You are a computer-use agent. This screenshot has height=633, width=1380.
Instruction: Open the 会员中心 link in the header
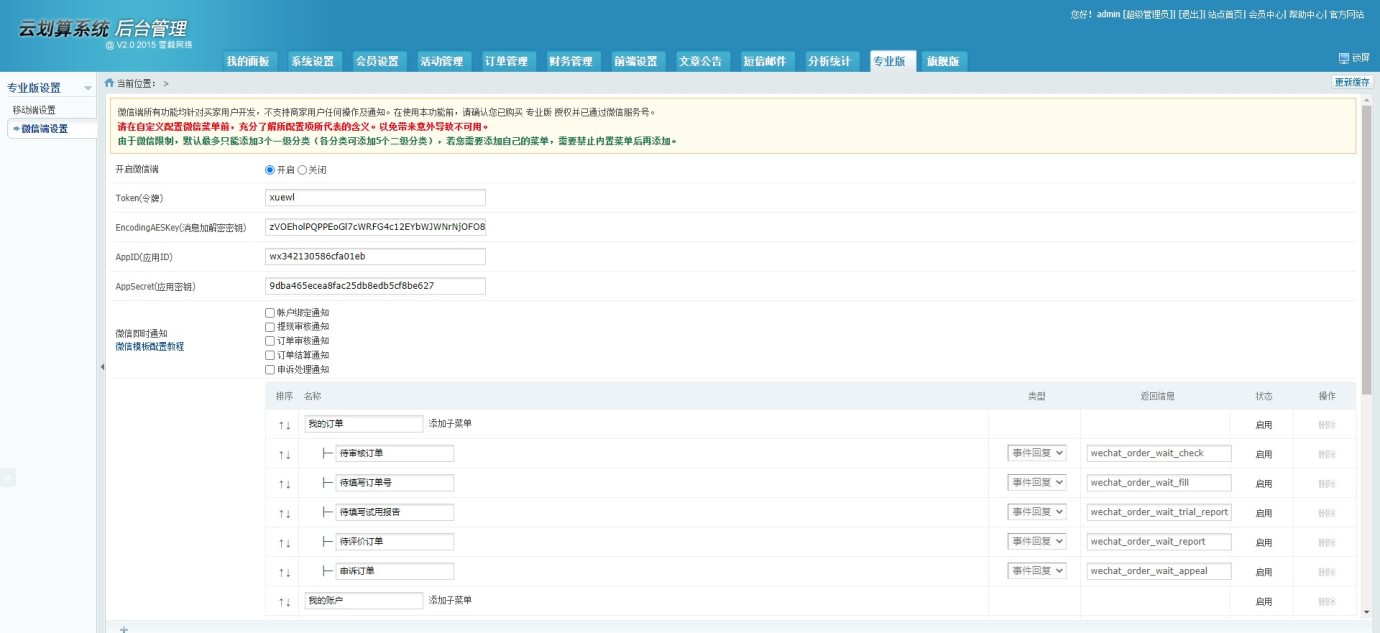point(1265,15)
